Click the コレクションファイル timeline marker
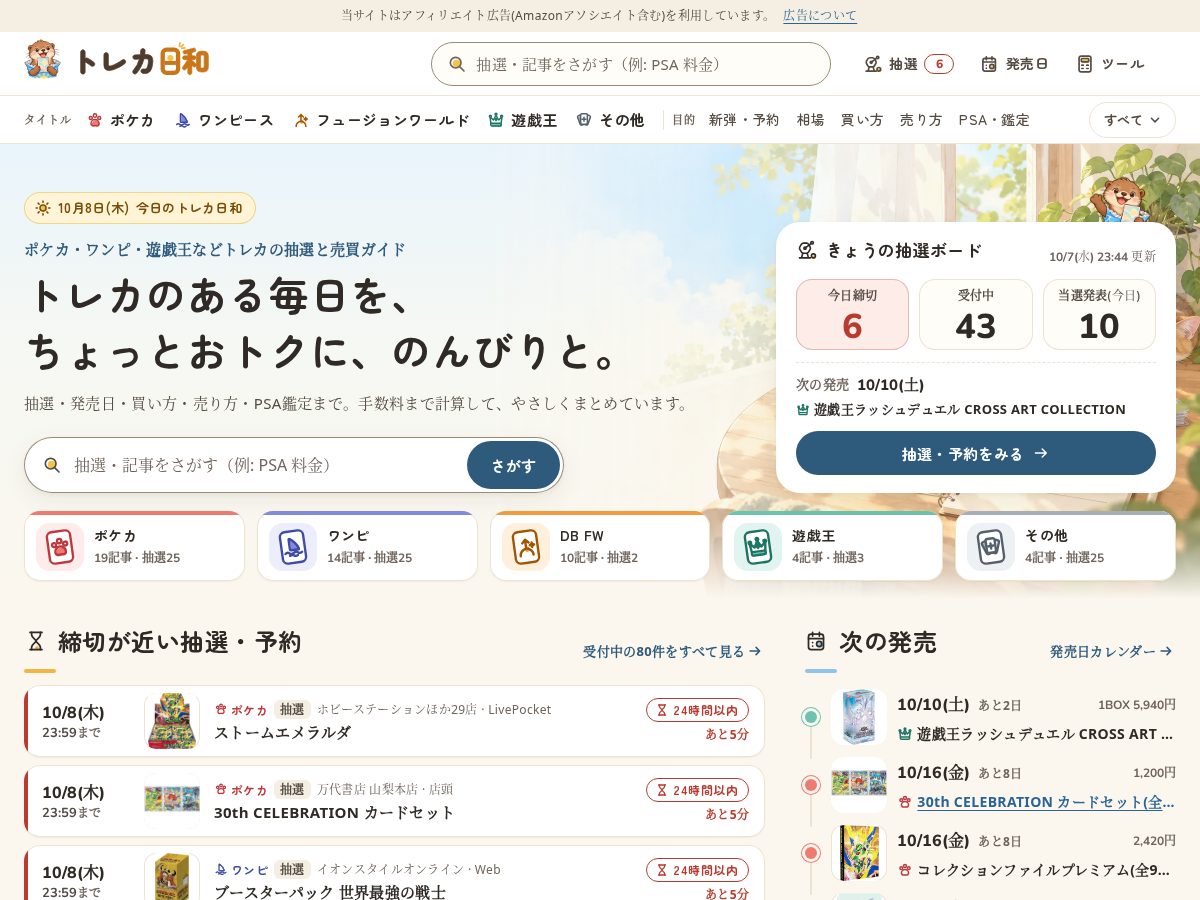 pos(811,853)
